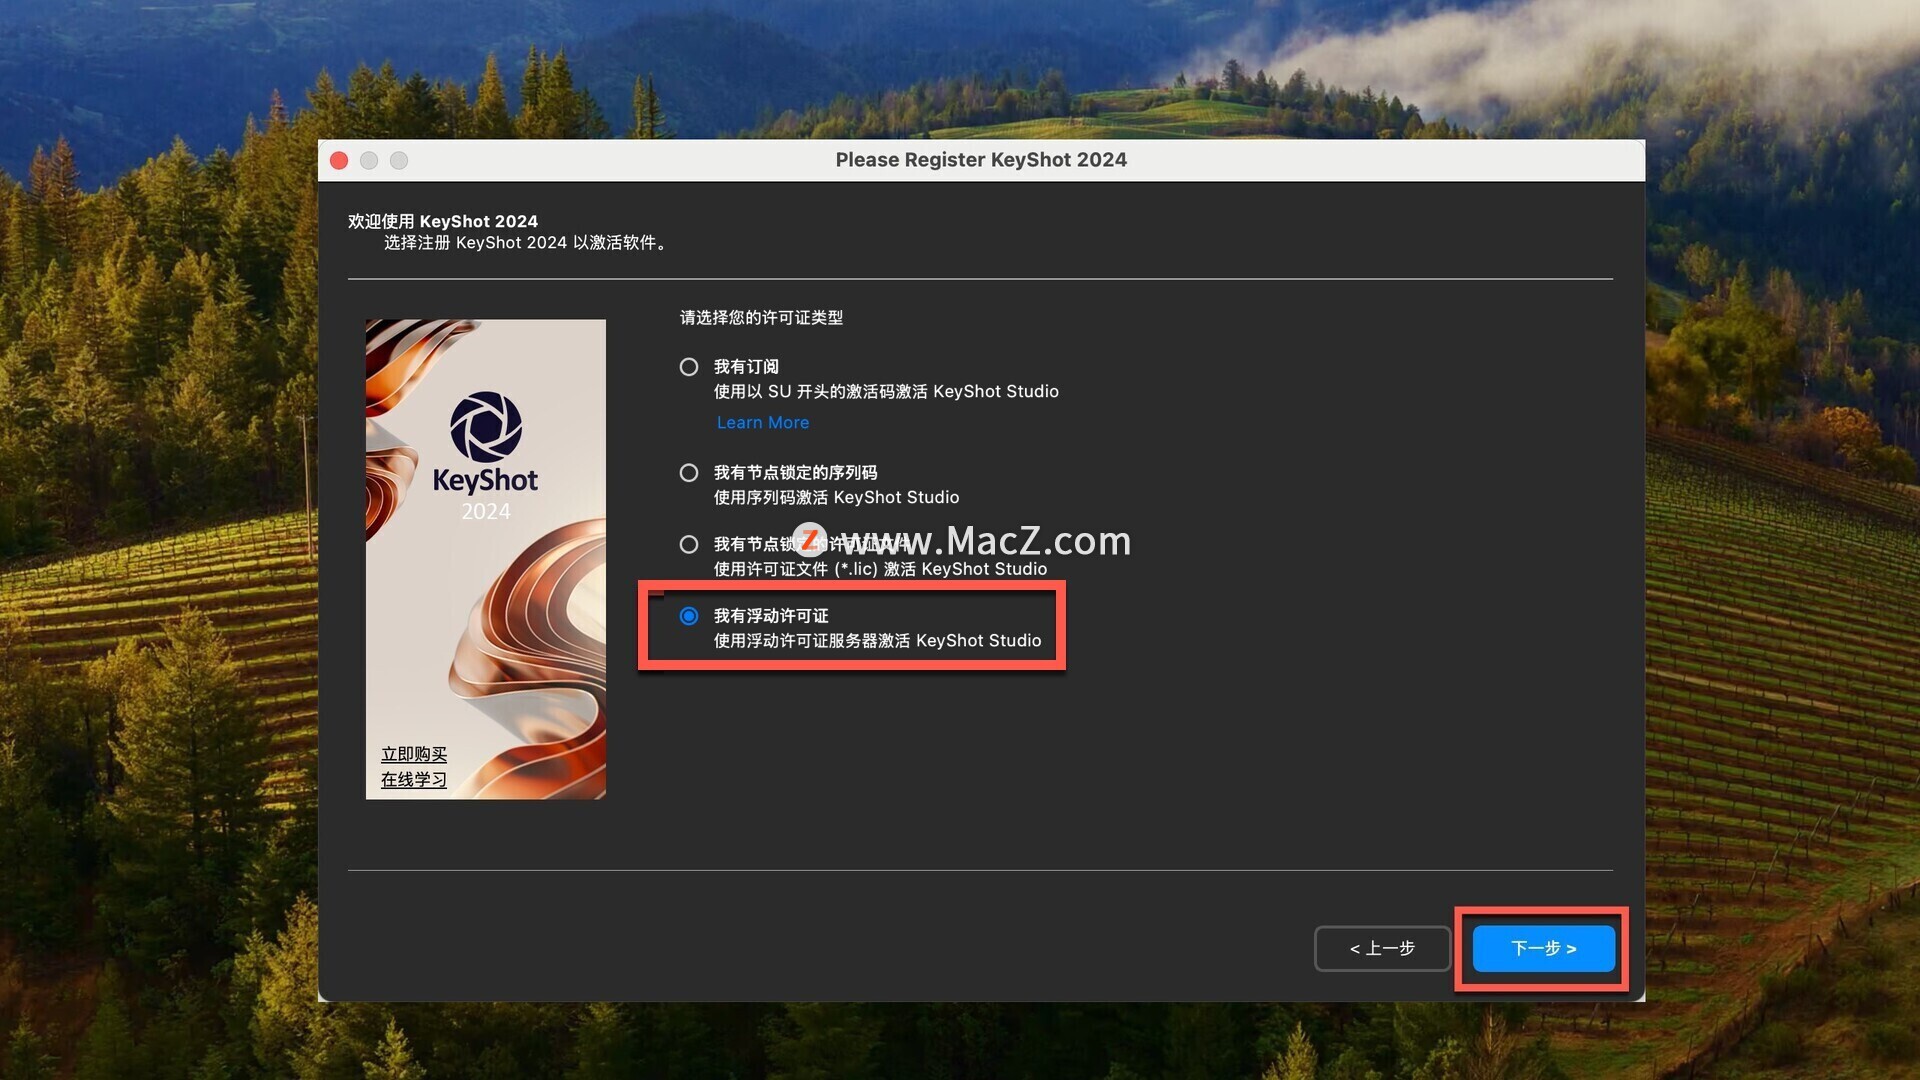
Task: Click the SU activation code description text
Action: (x=886, y=391)
